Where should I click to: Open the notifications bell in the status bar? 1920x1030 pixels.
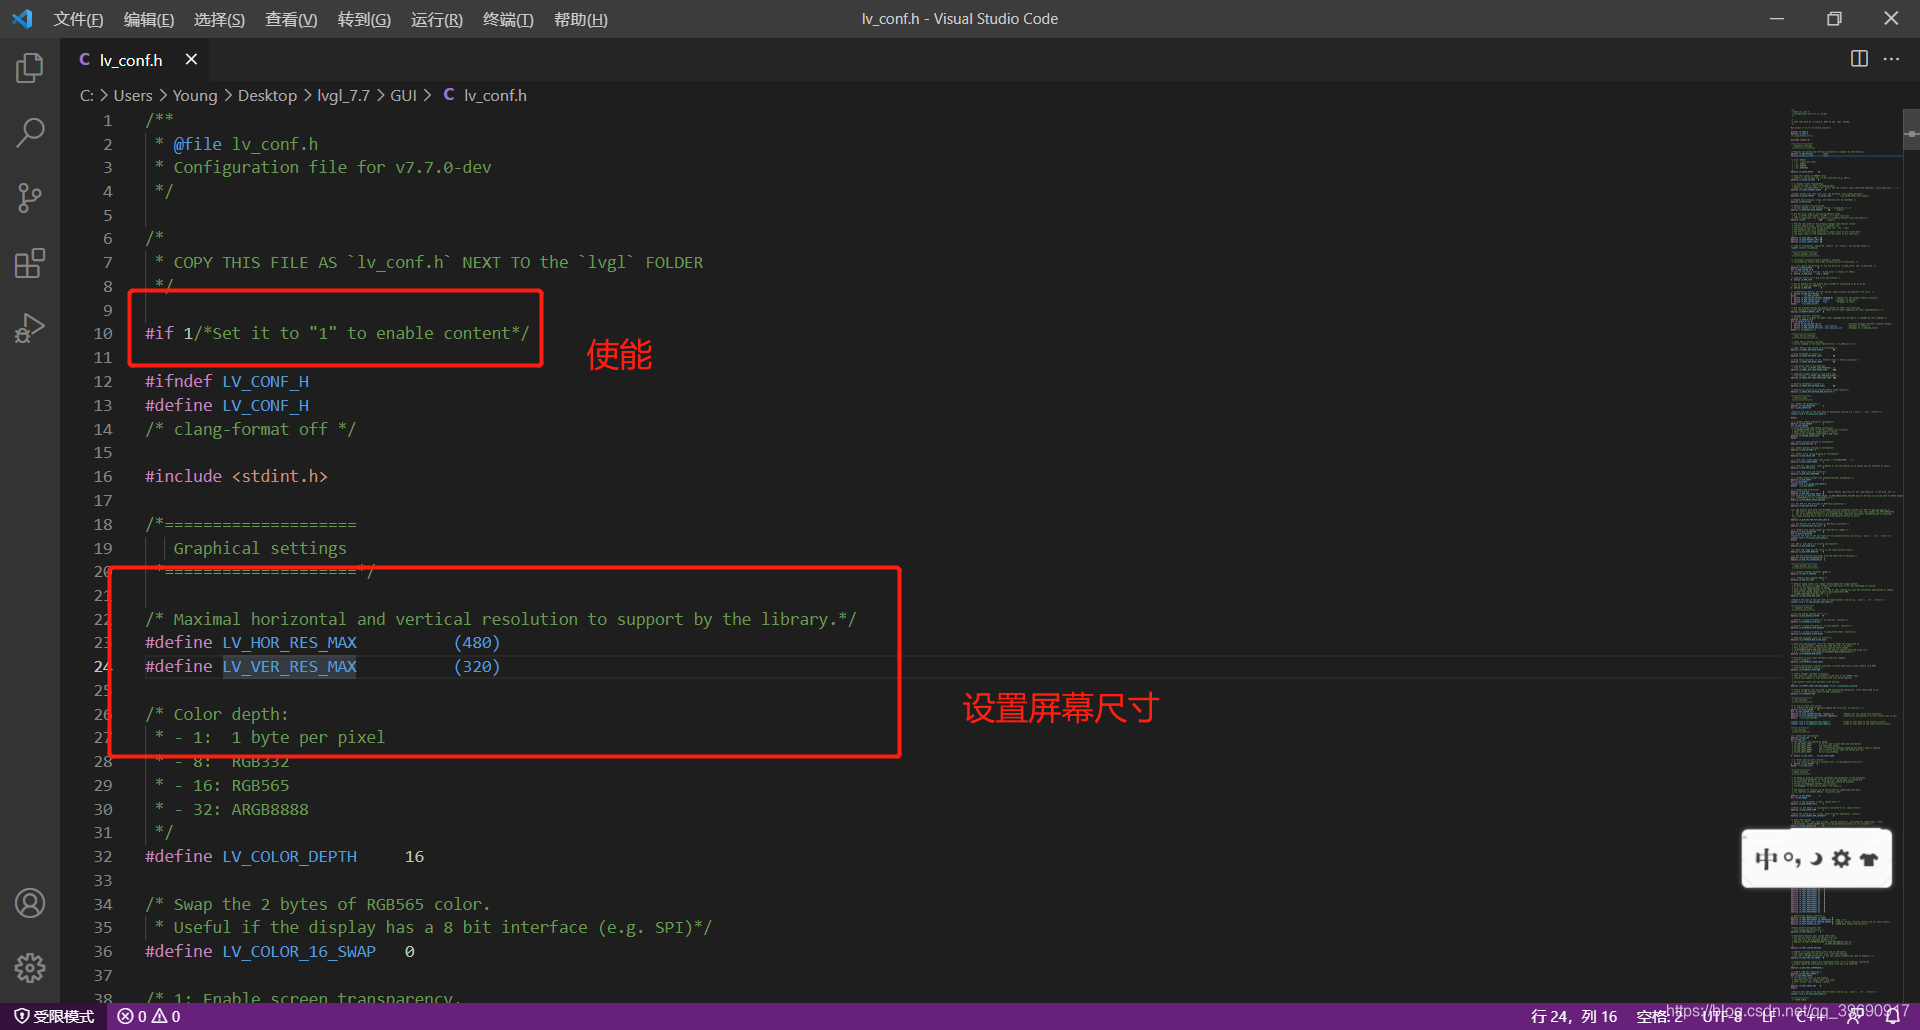click(x=1892, y=1016)
